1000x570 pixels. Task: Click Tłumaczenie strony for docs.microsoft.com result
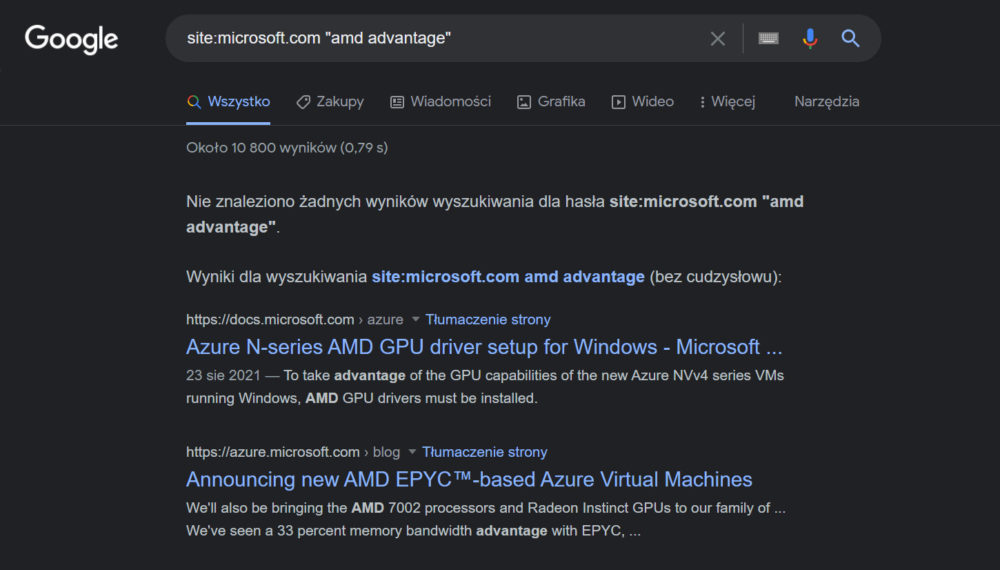(x=488, y=319)
